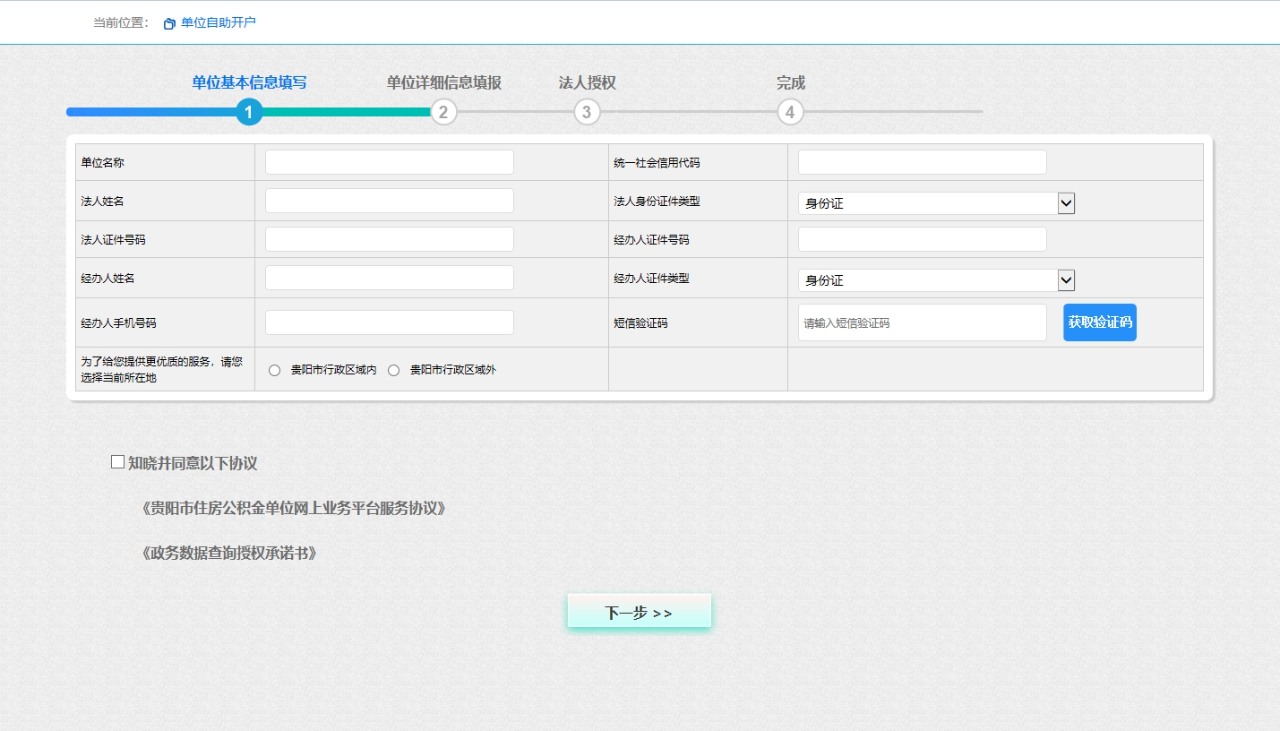Focus the 单位名称 input field
This screenshot has width=1280, height=731.
[x=389, y=162]
